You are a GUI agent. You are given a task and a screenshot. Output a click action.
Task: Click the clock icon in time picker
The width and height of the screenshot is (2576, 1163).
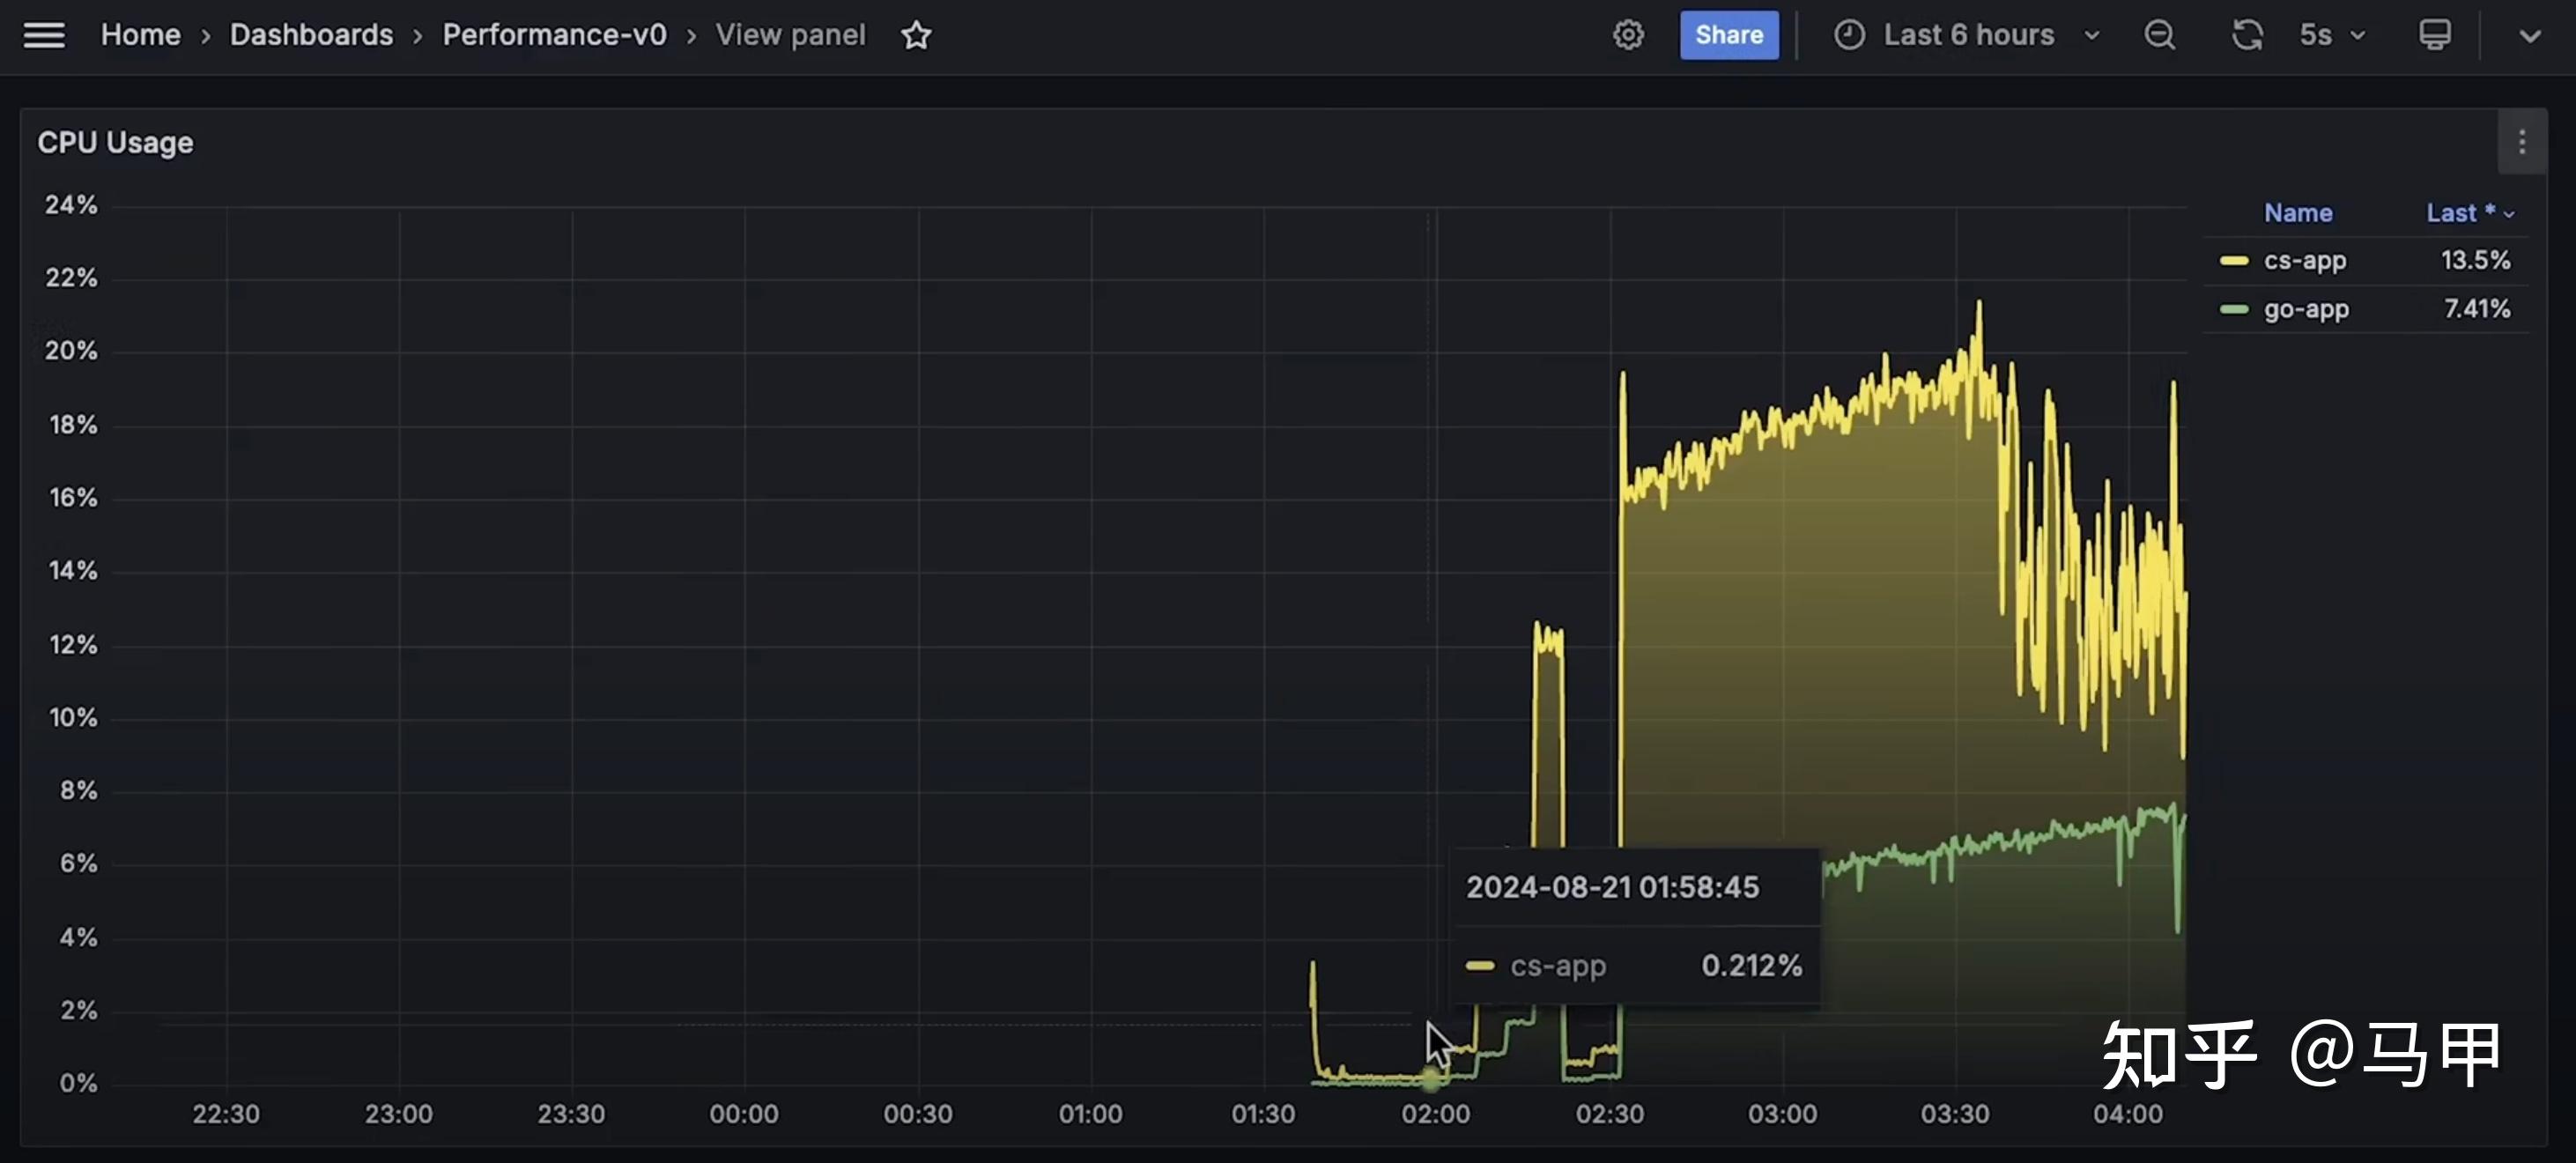click(x=1849, y=35)
